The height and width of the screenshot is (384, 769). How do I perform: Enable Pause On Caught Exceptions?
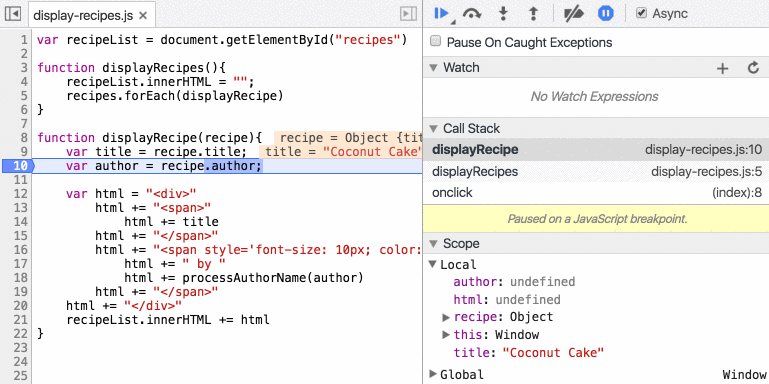point(435,41)
